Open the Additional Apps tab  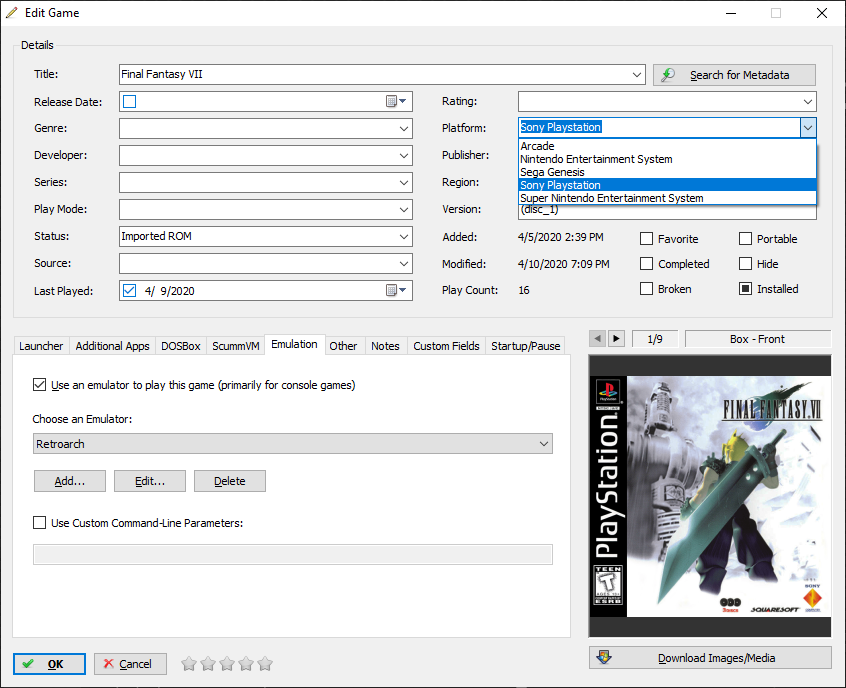(x=112, y=346)
